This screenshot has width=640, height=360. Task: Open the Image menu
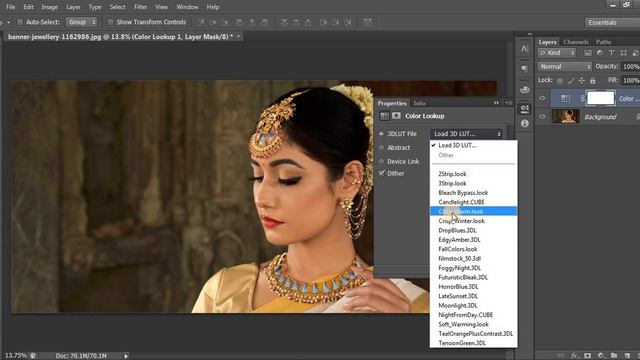pyautogui.click(x=49, y=7)
